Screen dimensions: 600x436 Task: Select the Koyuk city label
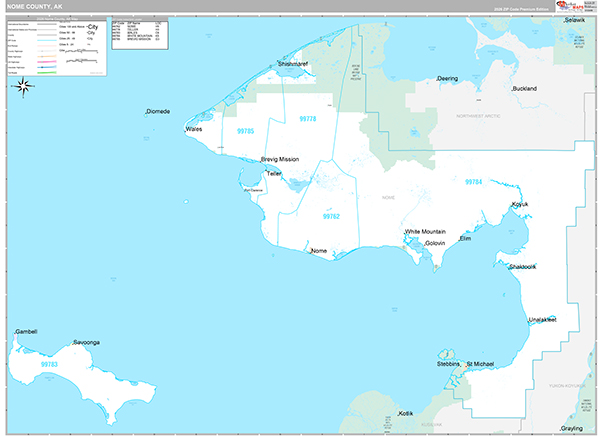tap(520, 204)
